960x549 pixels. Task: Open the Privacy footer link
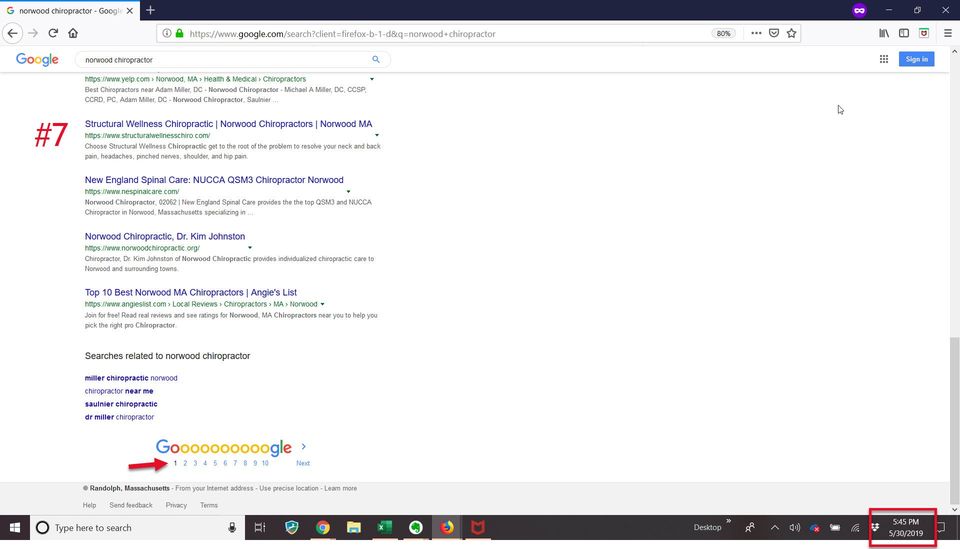(x=176, y=506)
